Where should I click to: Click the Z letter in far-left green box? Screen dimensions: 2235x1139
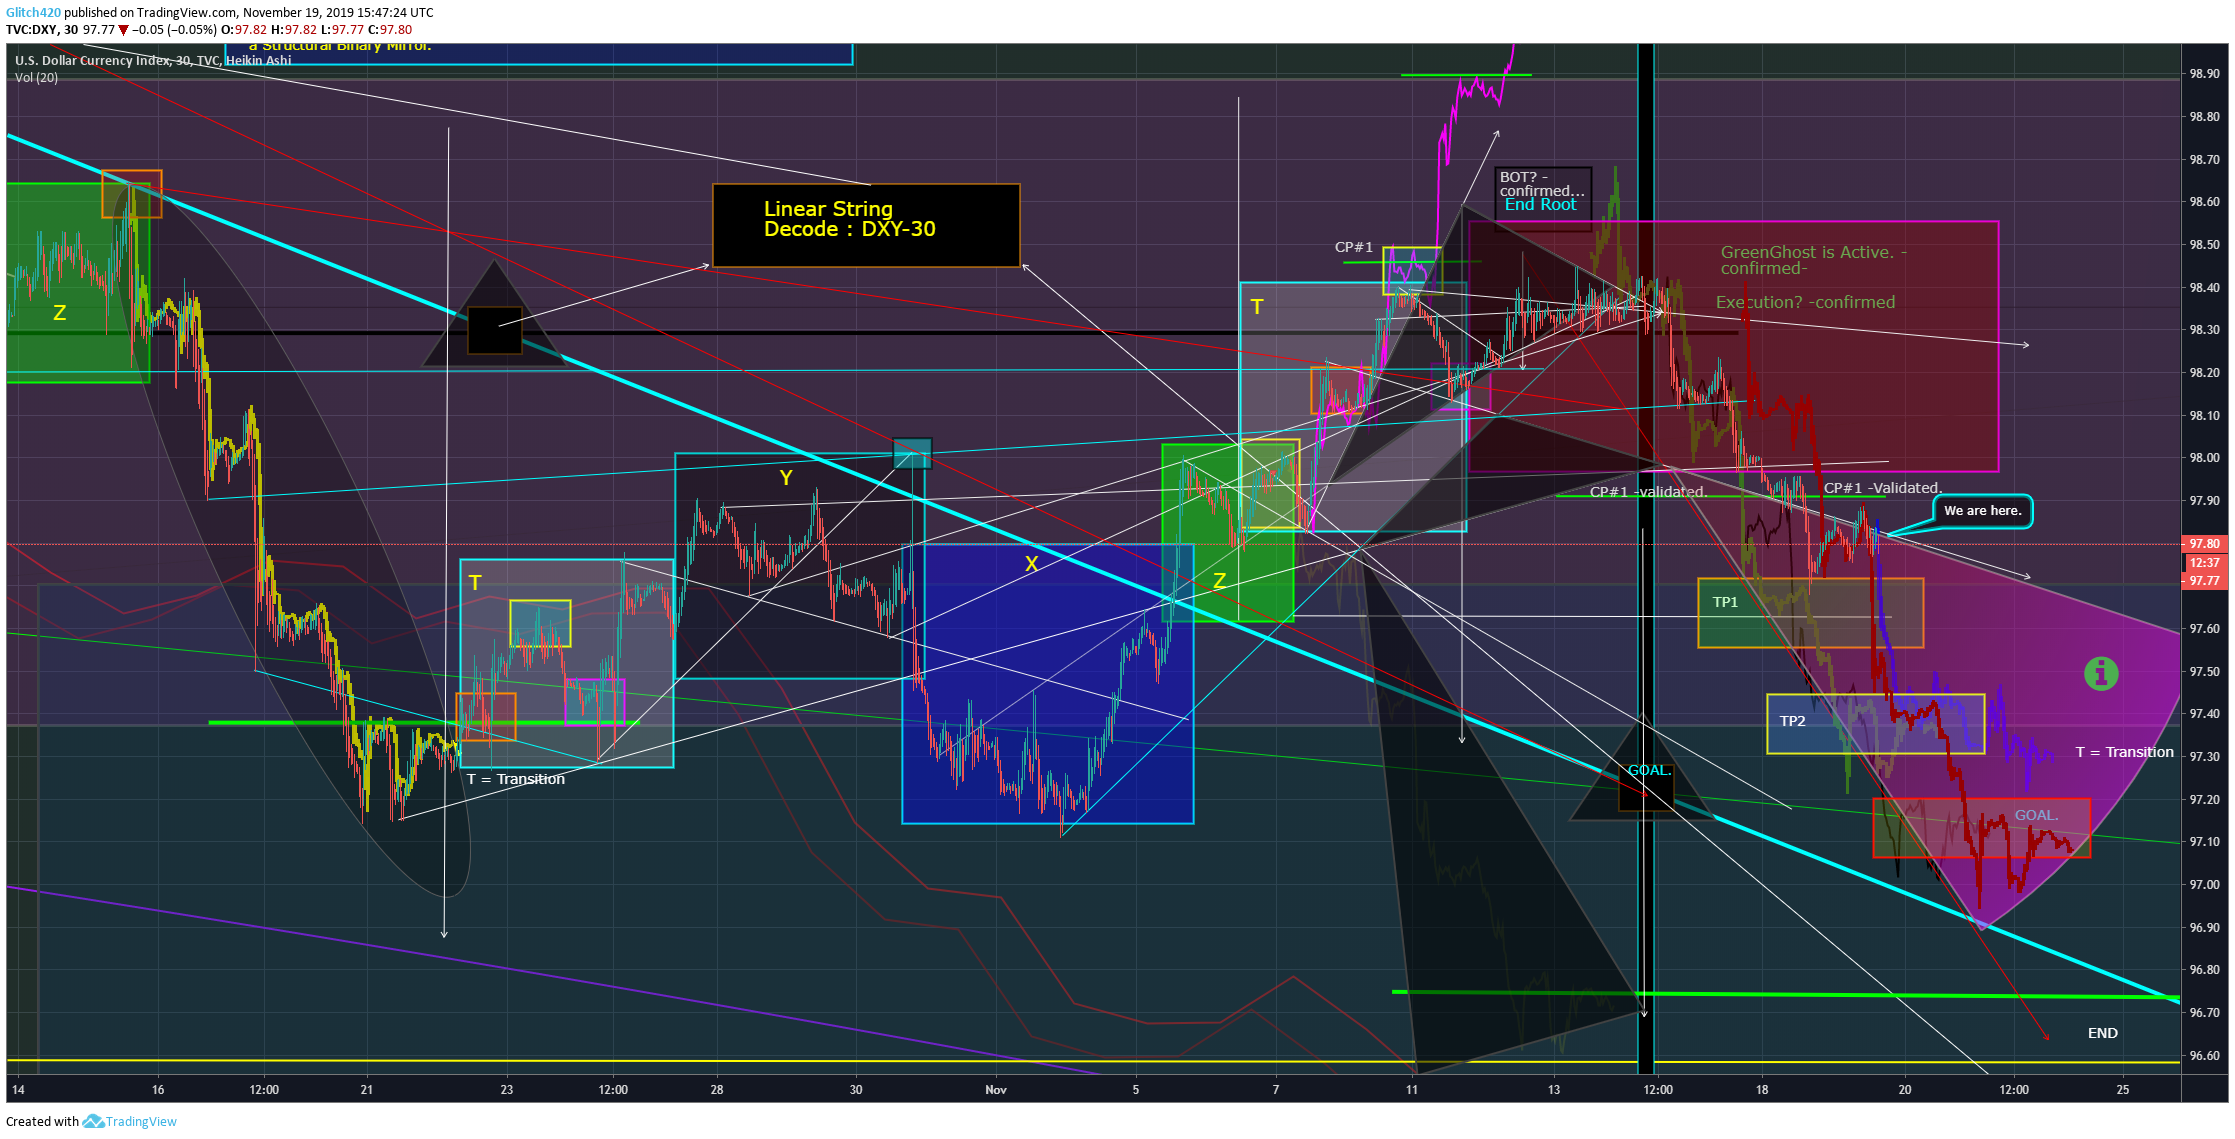(x=59, y=313)
